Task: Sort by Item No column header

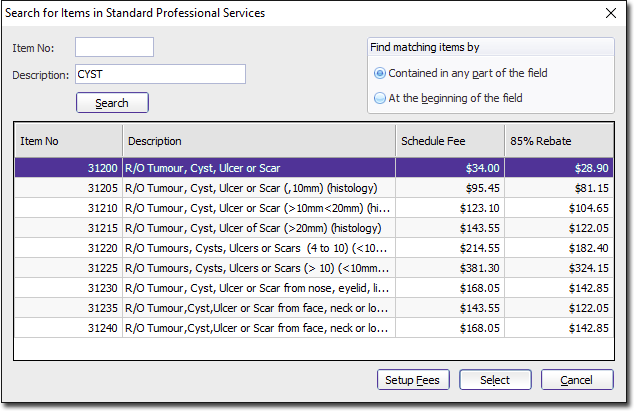Action: click(68, 141)
